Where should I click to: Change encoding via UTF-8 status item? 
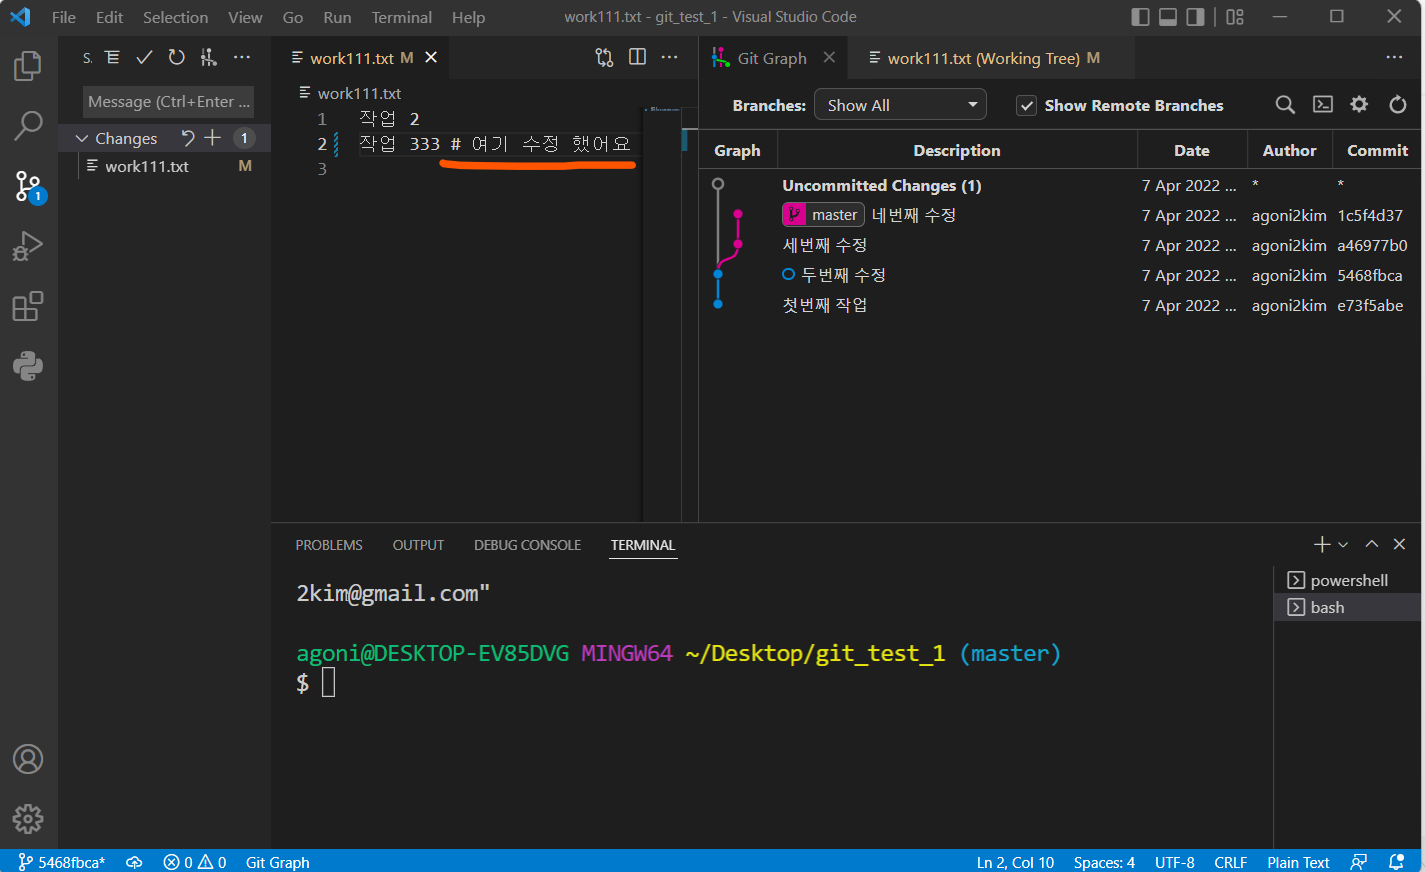1175,862
